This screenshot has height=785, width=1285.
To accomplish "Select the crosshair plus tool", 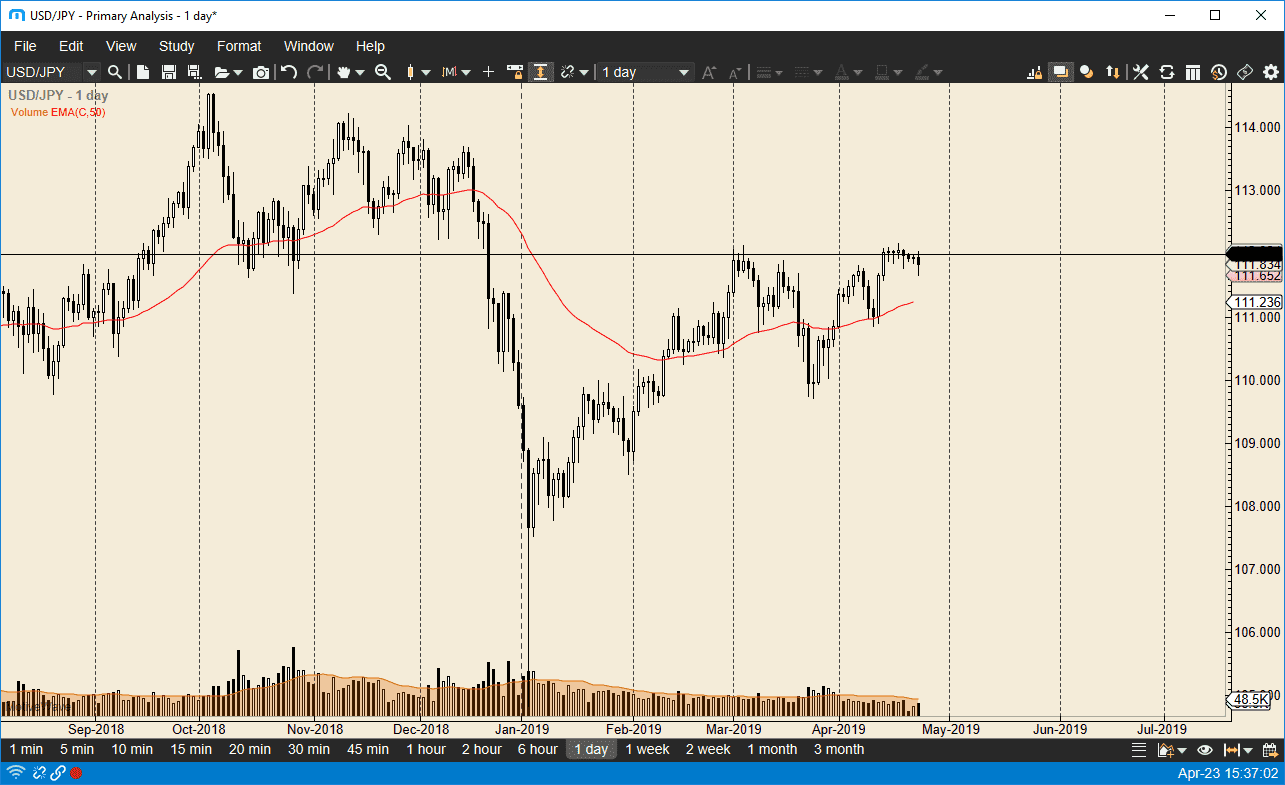I will [488, 72].
